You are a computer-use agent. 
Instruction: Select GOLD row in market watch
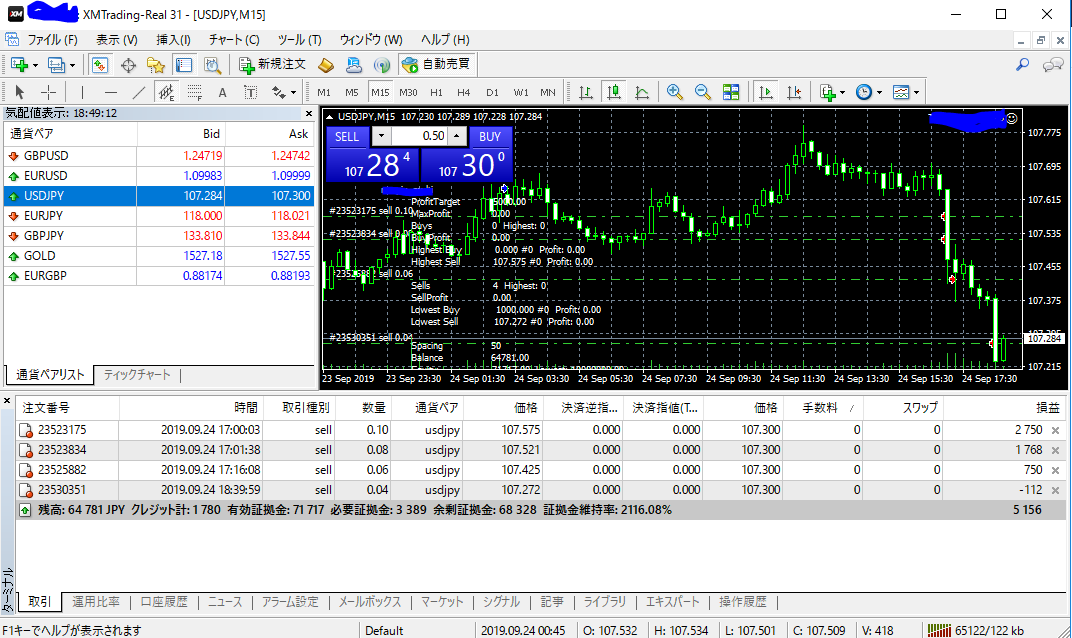(x=159, y=256)
